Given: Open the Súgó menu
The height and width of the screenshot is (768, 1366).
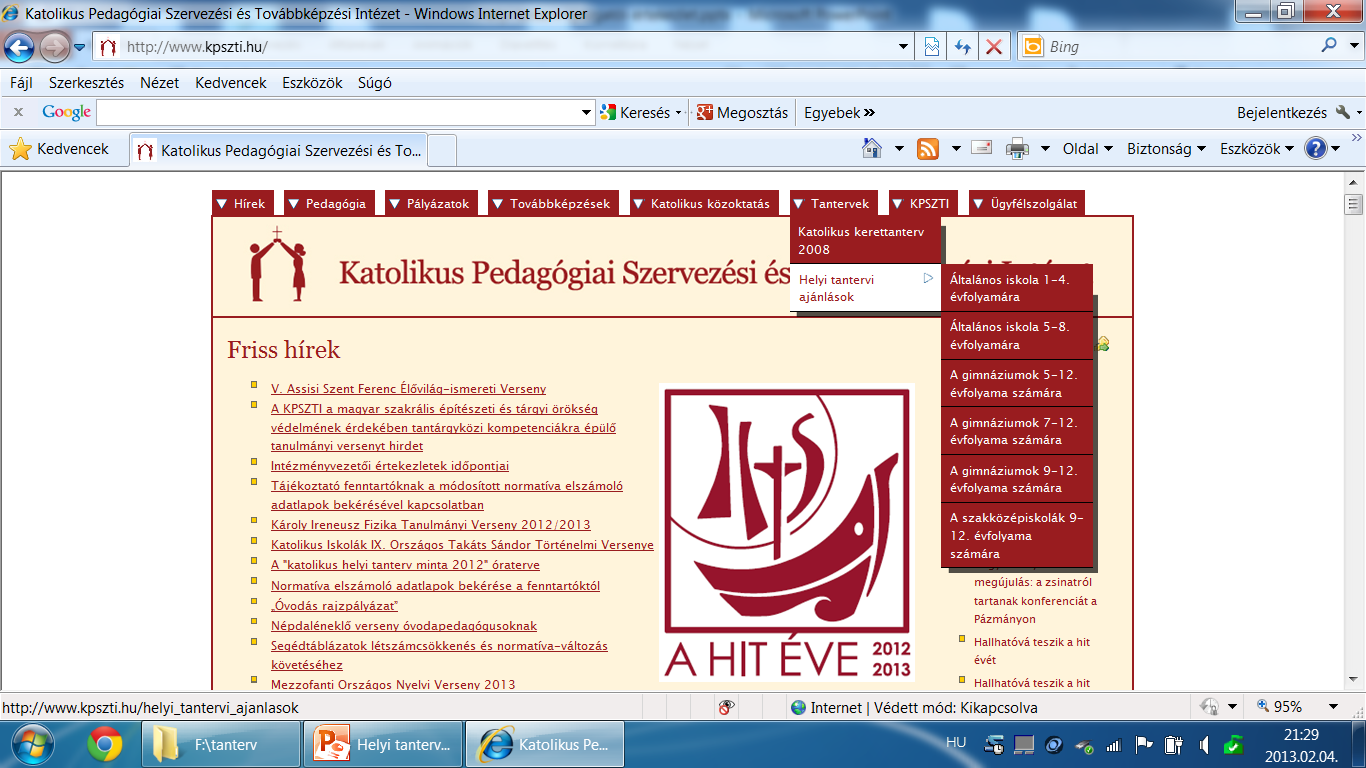Looking at the screenshot, I should 375,83.
